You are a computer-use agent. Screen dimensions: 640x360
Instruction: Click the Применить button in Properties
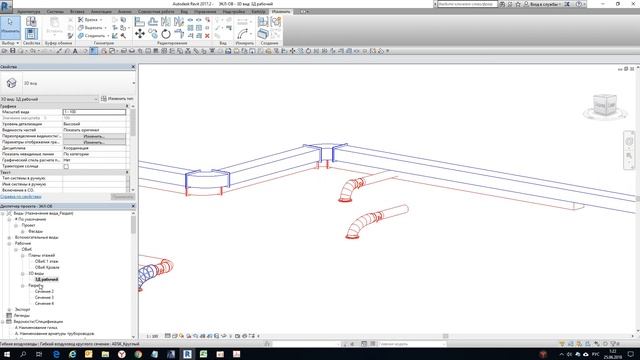122,197
